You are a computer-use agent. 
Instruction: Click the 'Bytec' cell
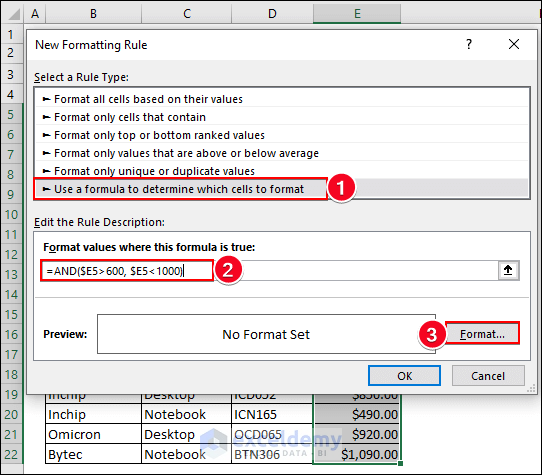click(93, 454)
